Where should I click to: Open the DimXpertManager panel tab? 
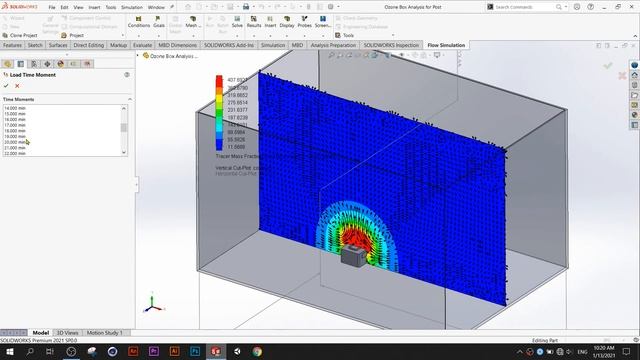(x=47, y=64)
